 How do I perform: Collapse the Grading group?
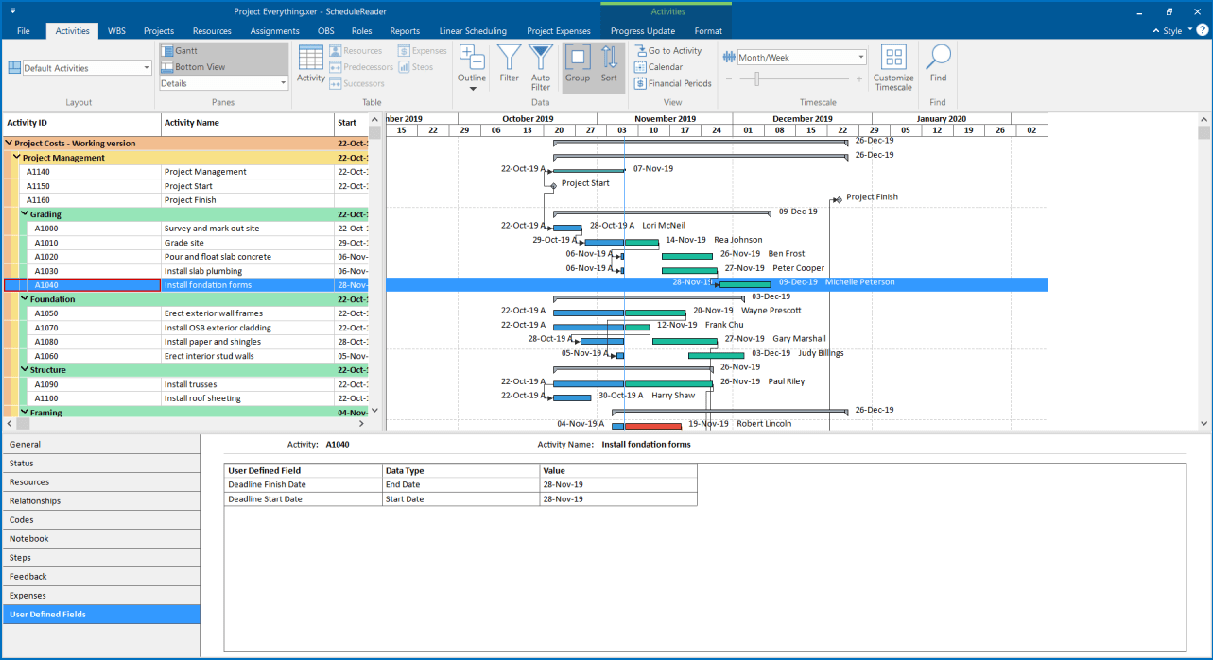point(24,214)
